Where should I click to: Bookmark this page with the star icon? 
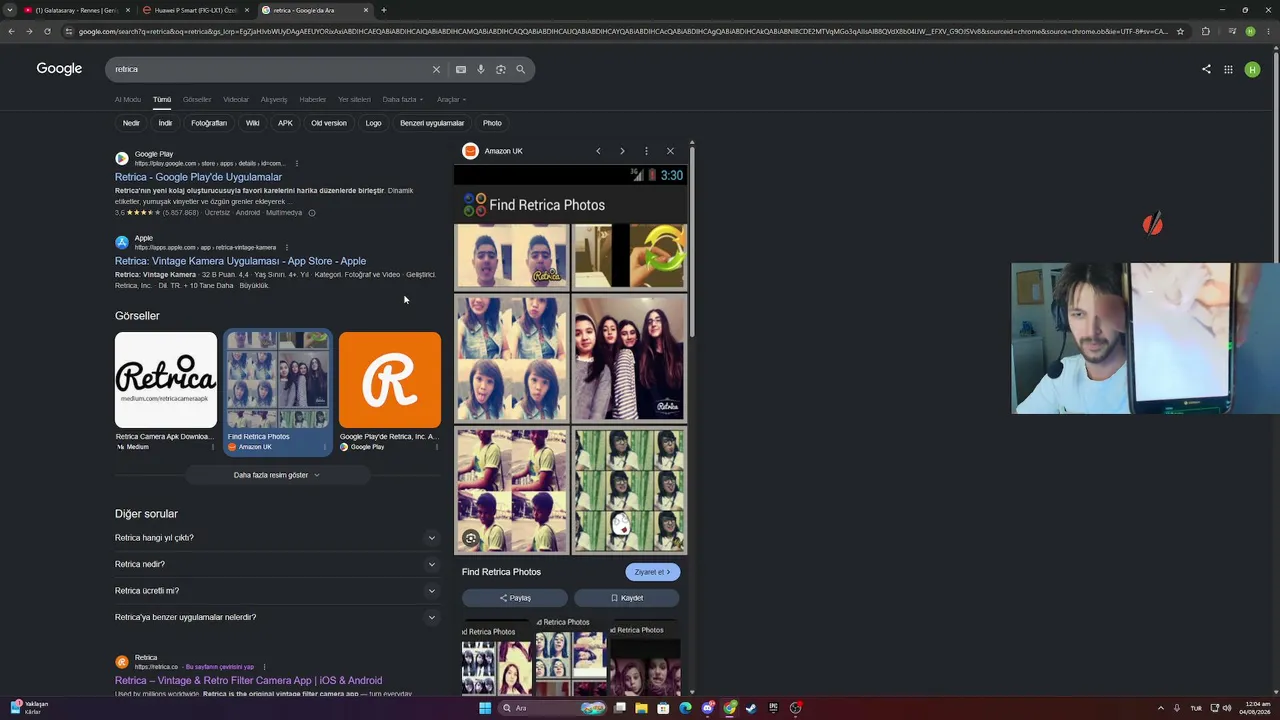[1180, 31]
